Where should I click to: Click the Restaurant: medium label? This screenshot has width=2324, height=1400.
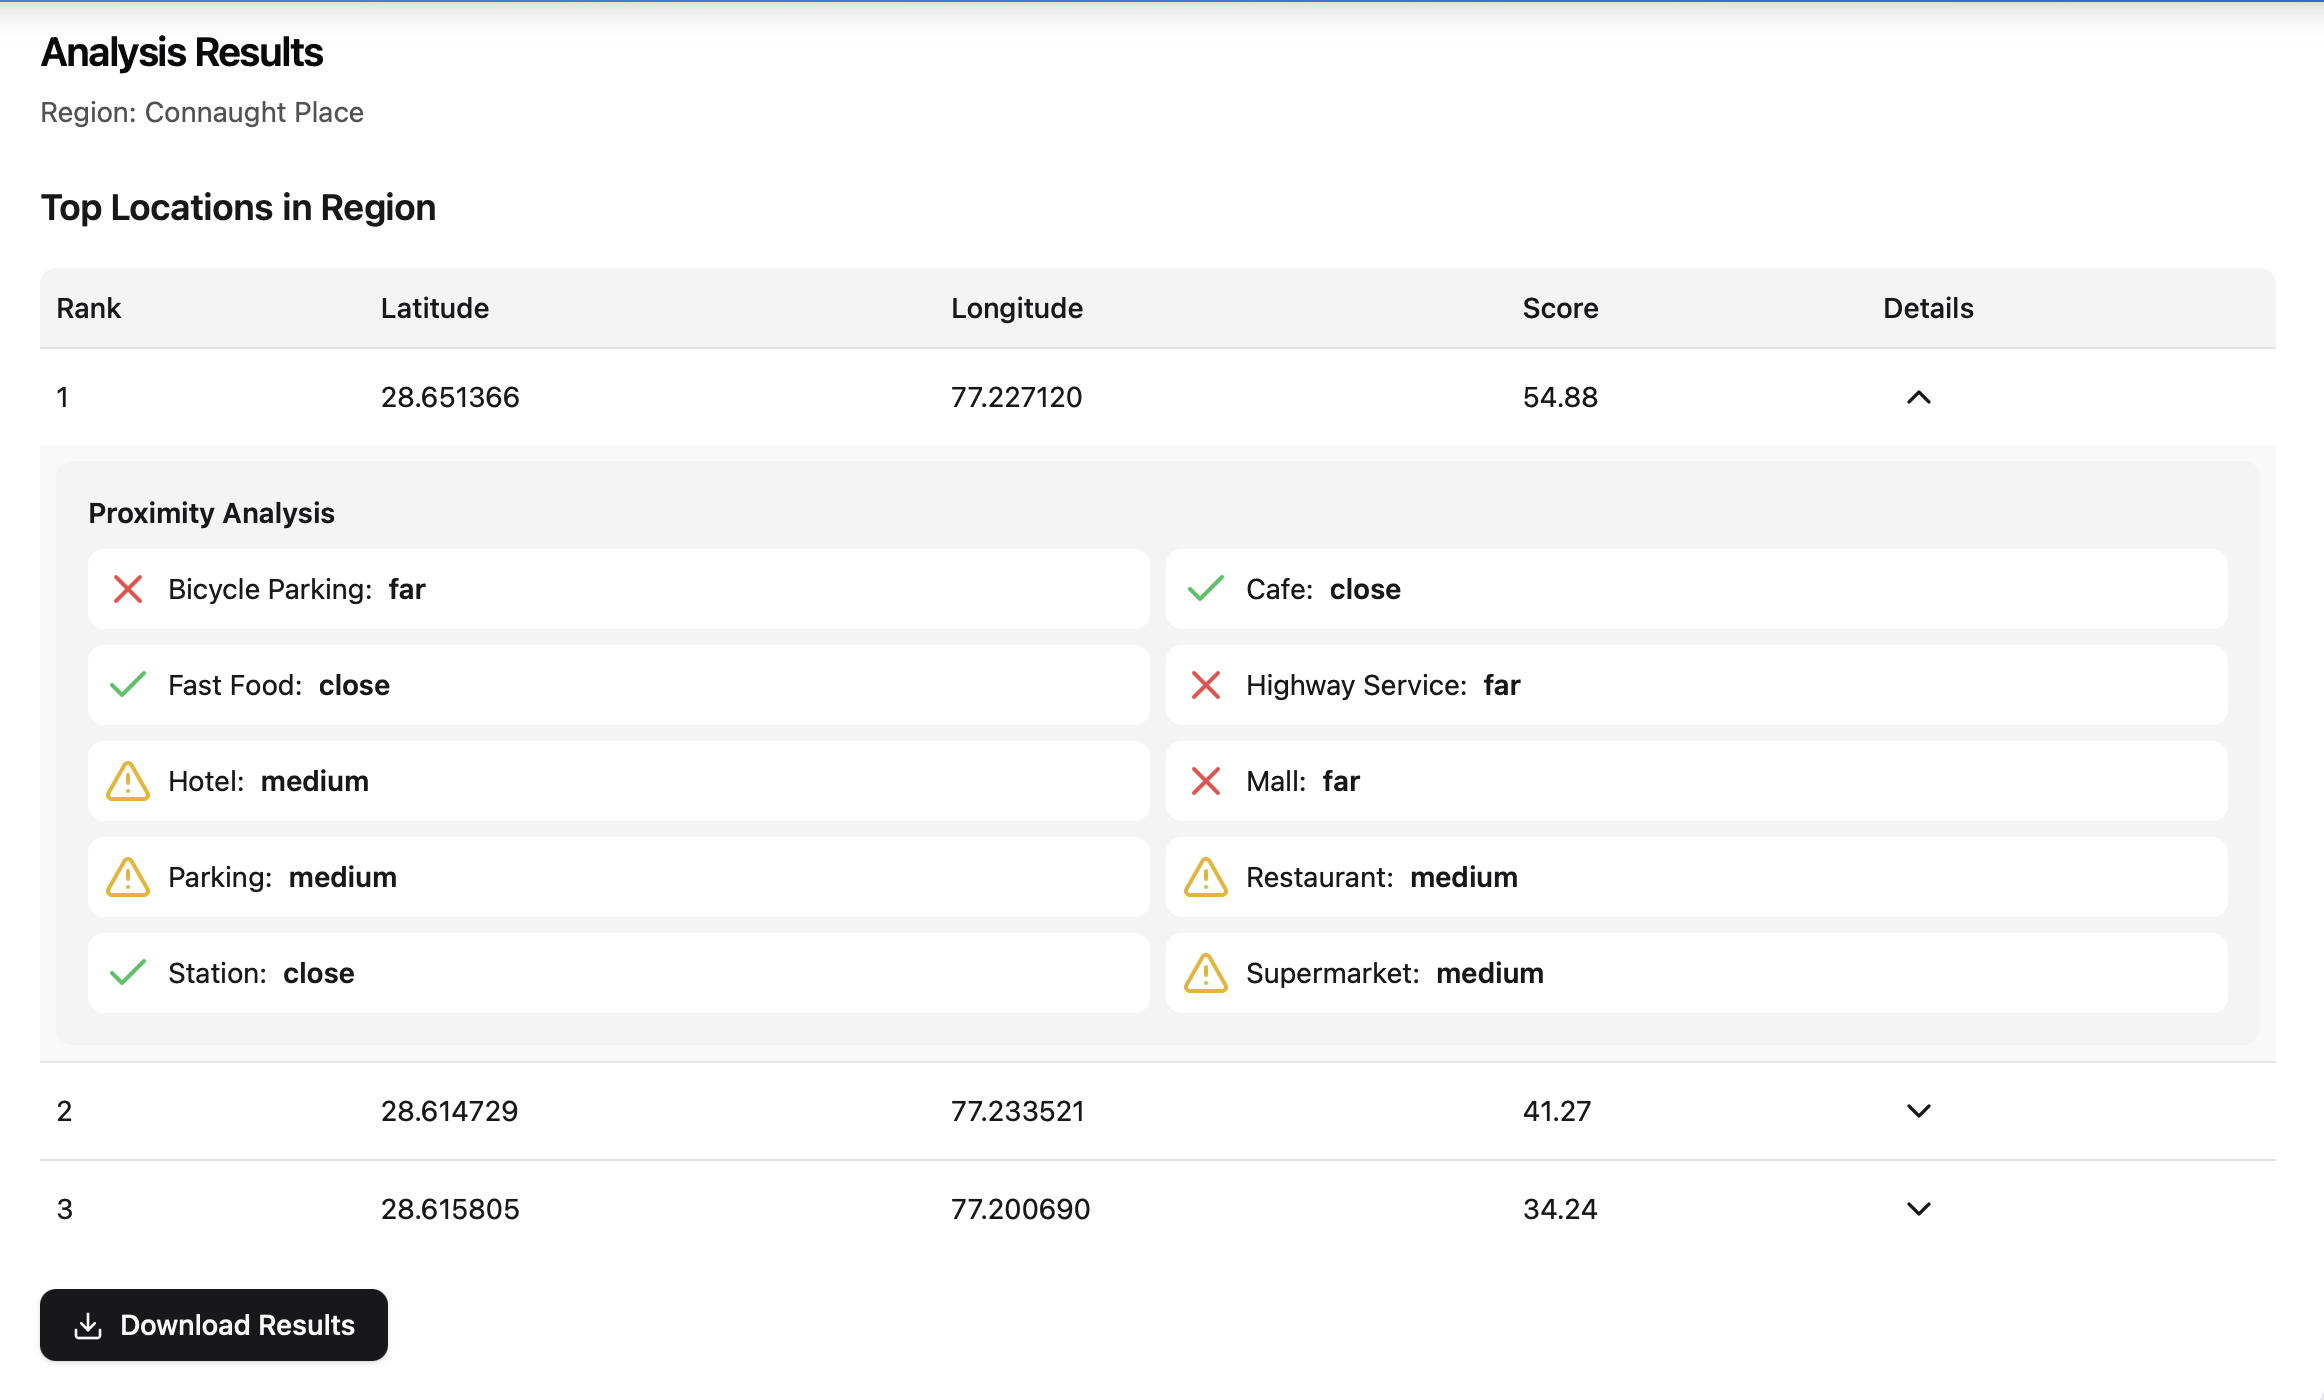1382,877
